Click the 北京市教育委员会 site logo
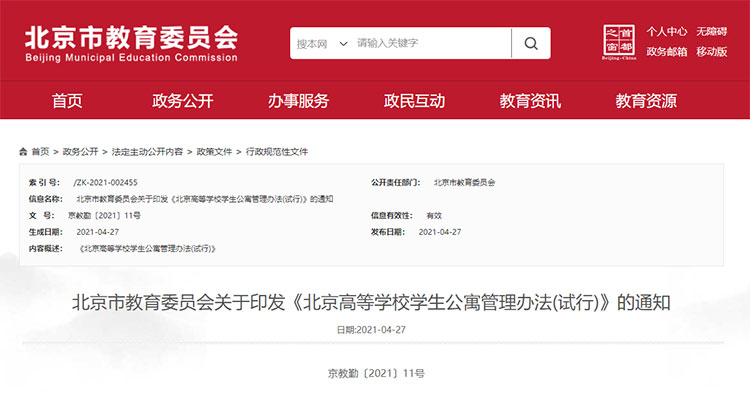Screen dimensions: 750x394 pos(132,44)
